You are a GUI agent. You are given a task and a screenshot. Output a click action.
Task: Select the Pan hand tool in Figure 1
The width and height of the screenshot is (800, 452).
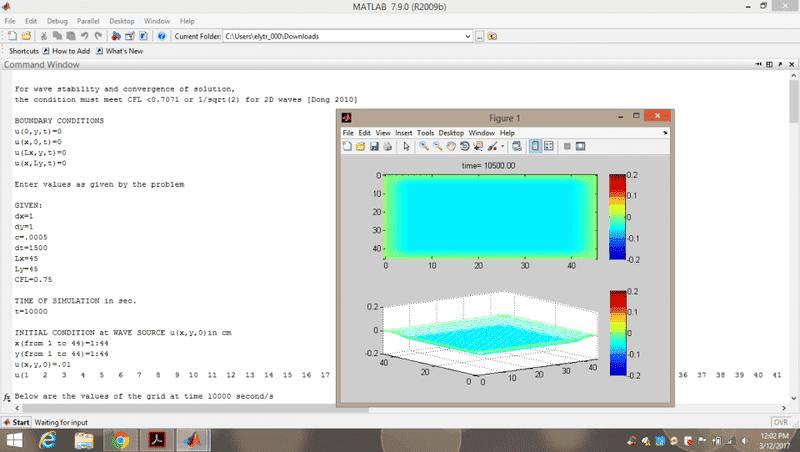pos(451,146)
